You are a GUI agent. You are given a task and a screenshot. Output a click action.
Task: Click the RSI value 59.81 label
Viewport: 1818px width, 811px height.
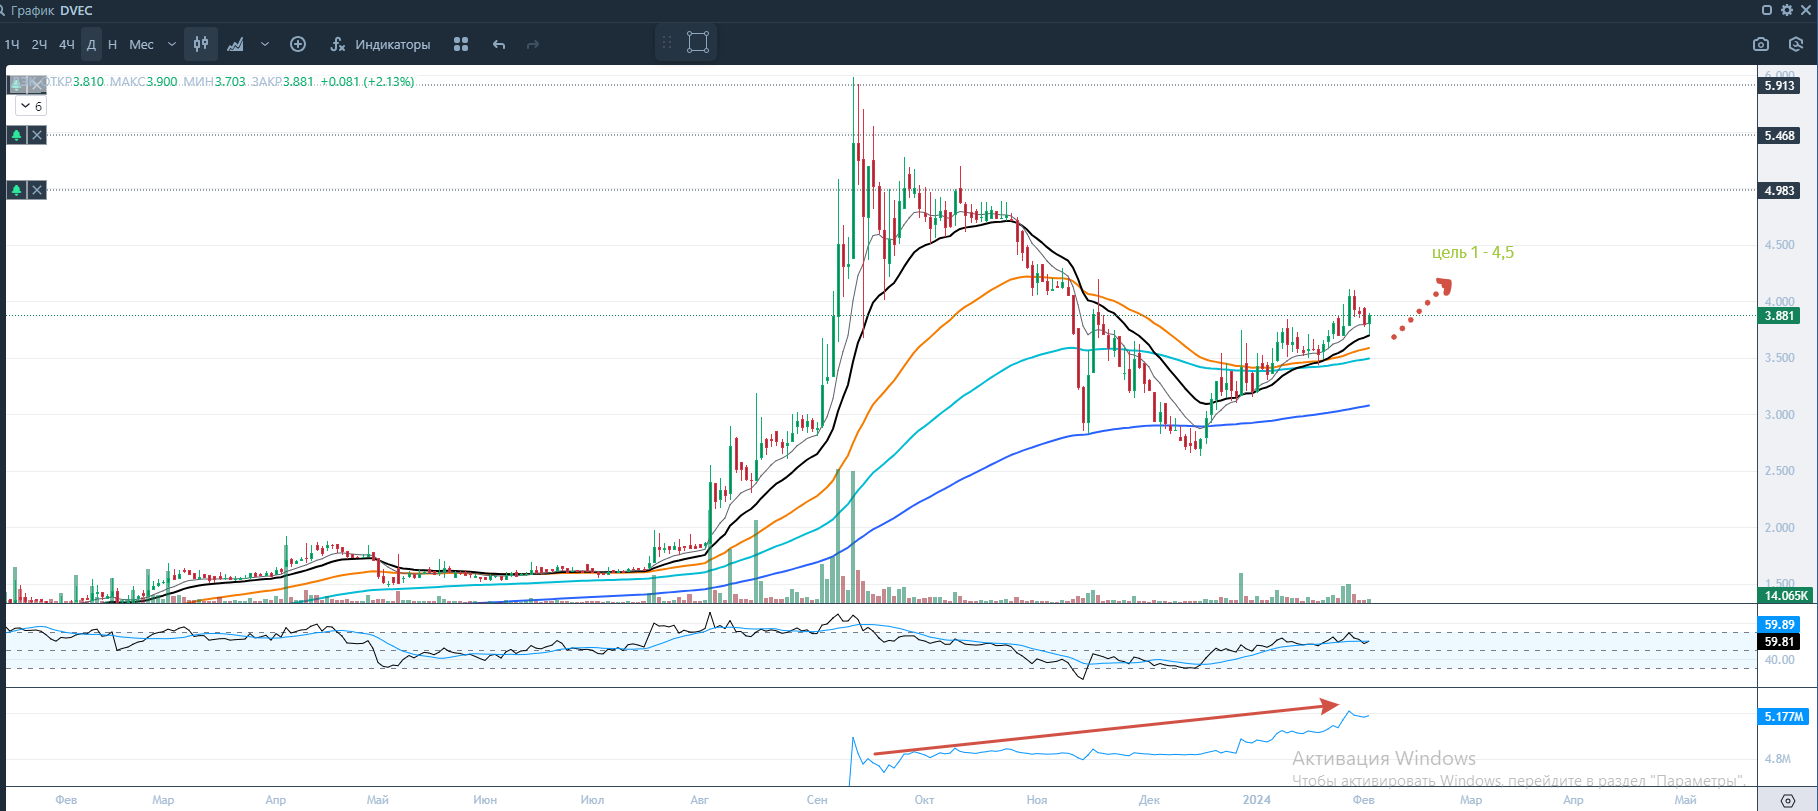tap(1779, 642)
